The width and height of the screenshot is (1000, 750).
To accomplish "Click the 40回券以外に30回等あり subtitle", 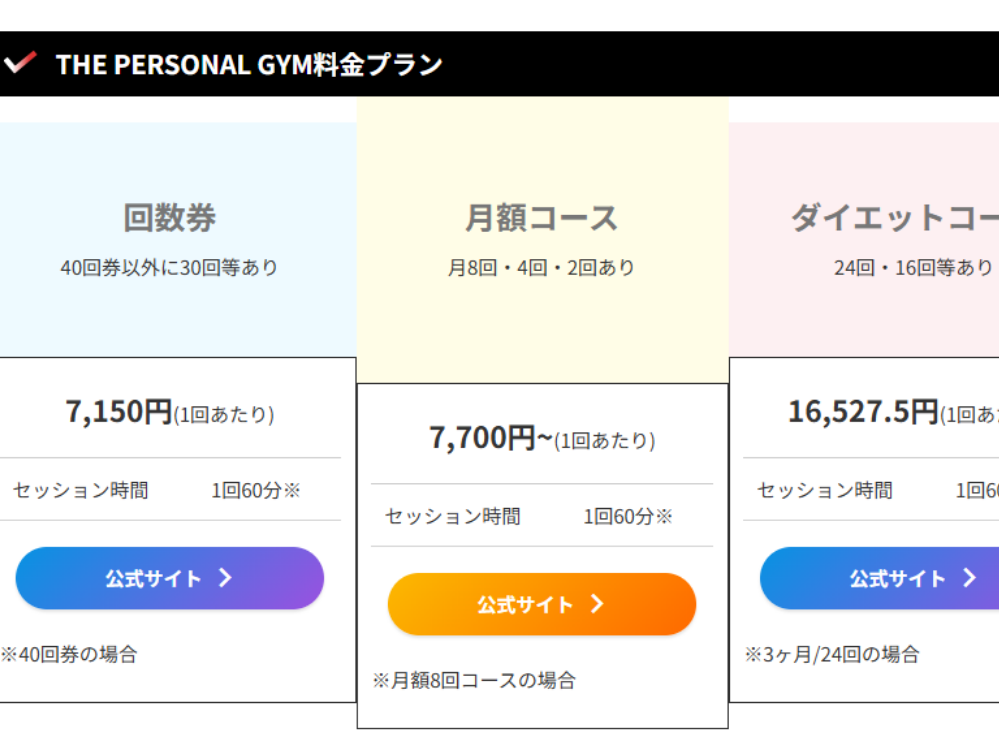I will 169,268.
